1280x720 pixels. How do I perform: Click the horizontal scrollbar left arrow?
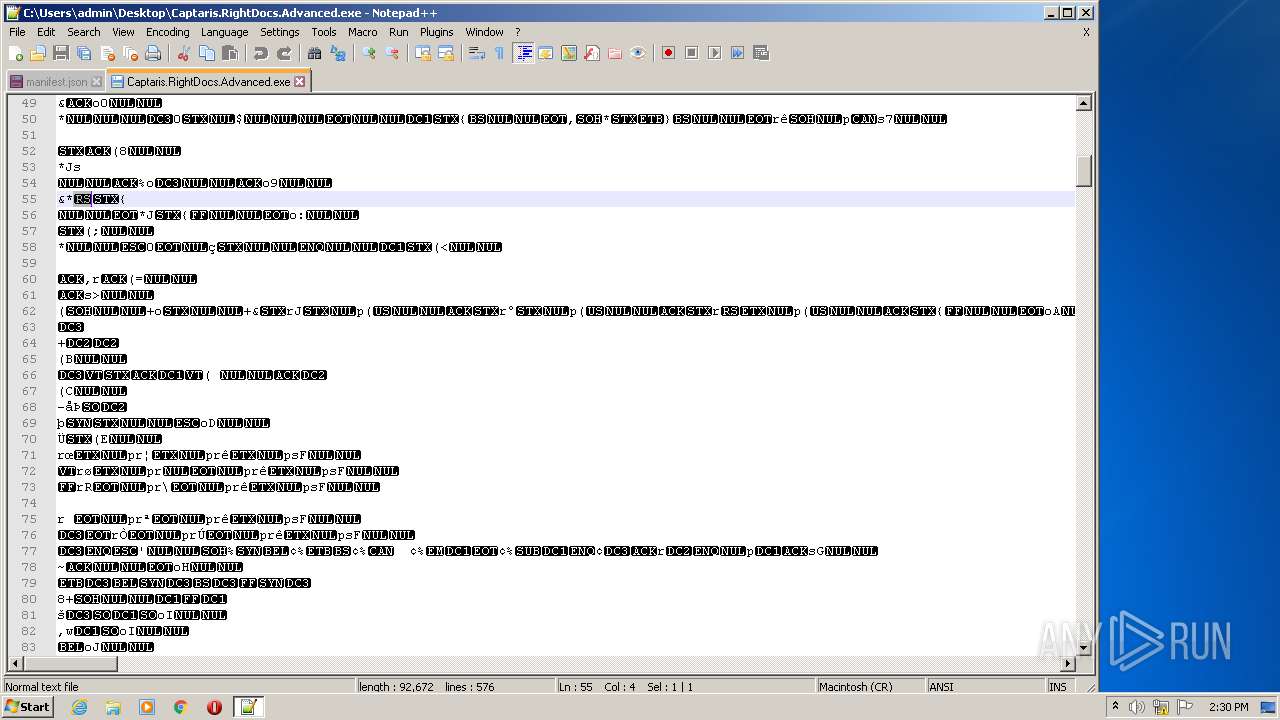pyautogui.click(x=15, y=664)
